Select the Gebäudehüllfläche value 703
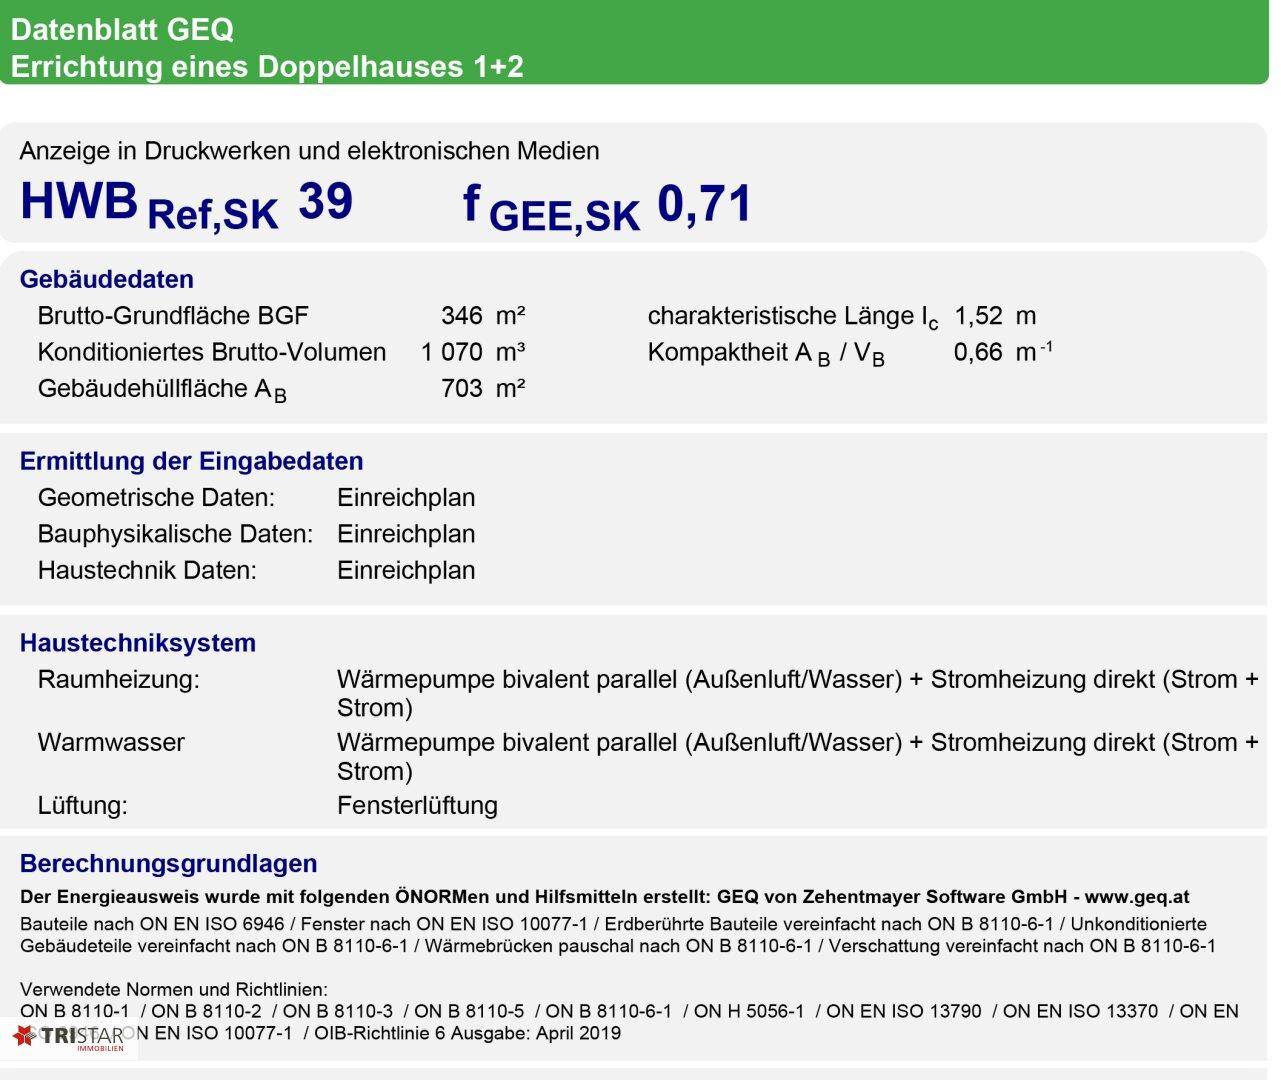This screenshot has height=1080, width=1281. [462, 388]
